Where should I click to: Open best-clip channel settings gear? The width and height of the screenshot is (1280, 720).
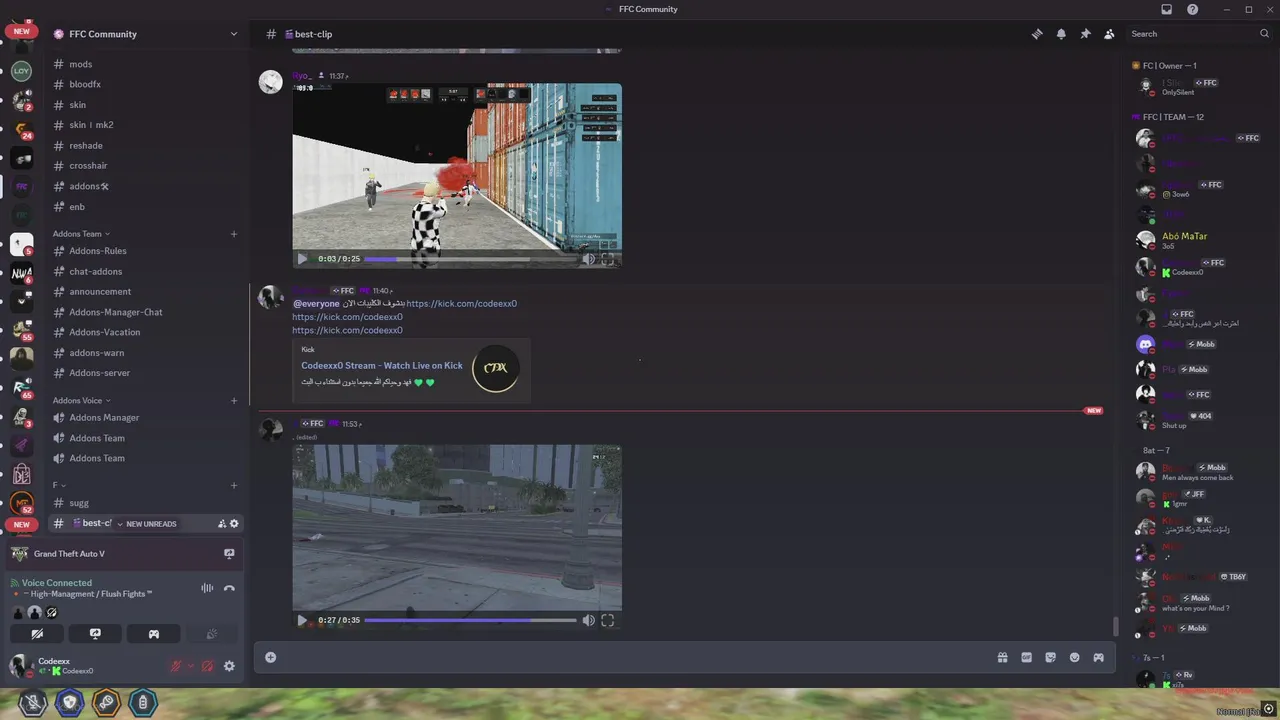[x=235, y=523]
